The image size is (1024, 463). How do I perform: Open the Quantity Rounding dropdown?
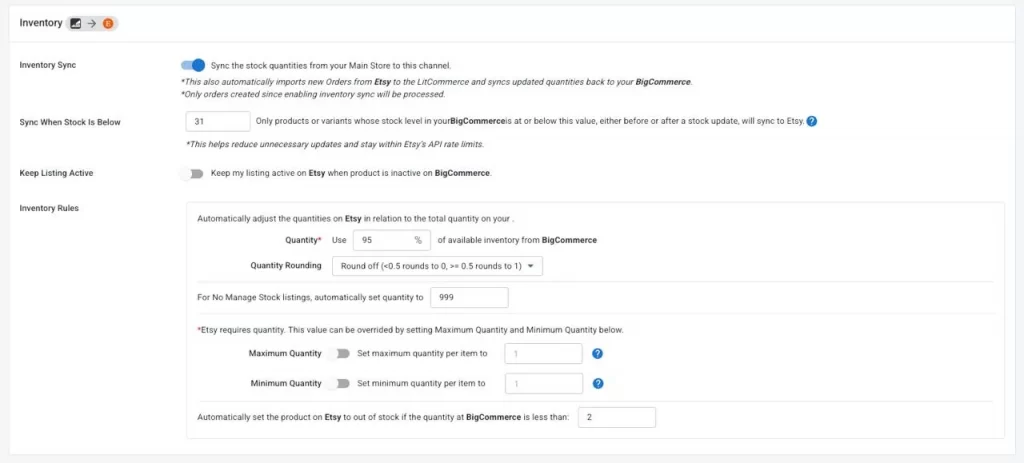438,266
